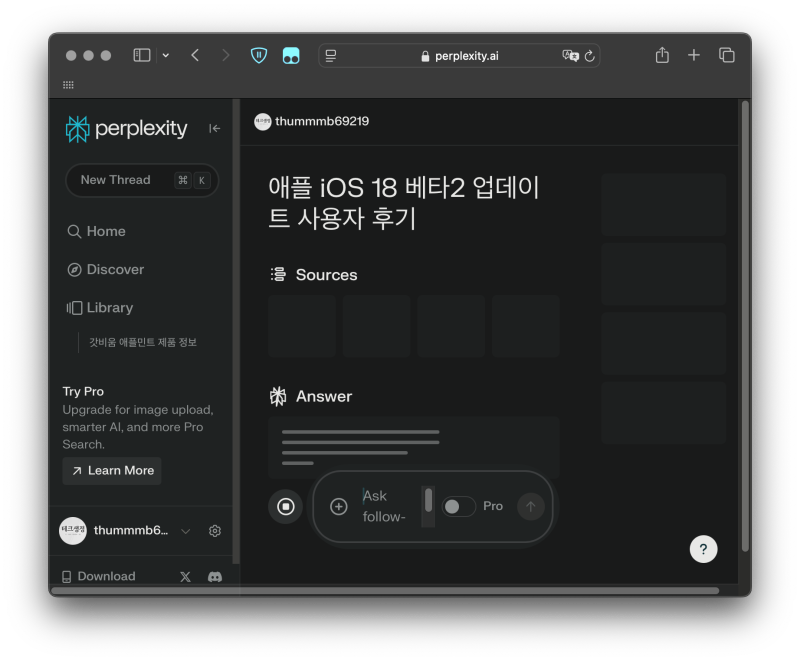This screenshot has width=800, height=661.
Task: Click the attach plus icon in follow-up bar
Action: coord(339,504)
